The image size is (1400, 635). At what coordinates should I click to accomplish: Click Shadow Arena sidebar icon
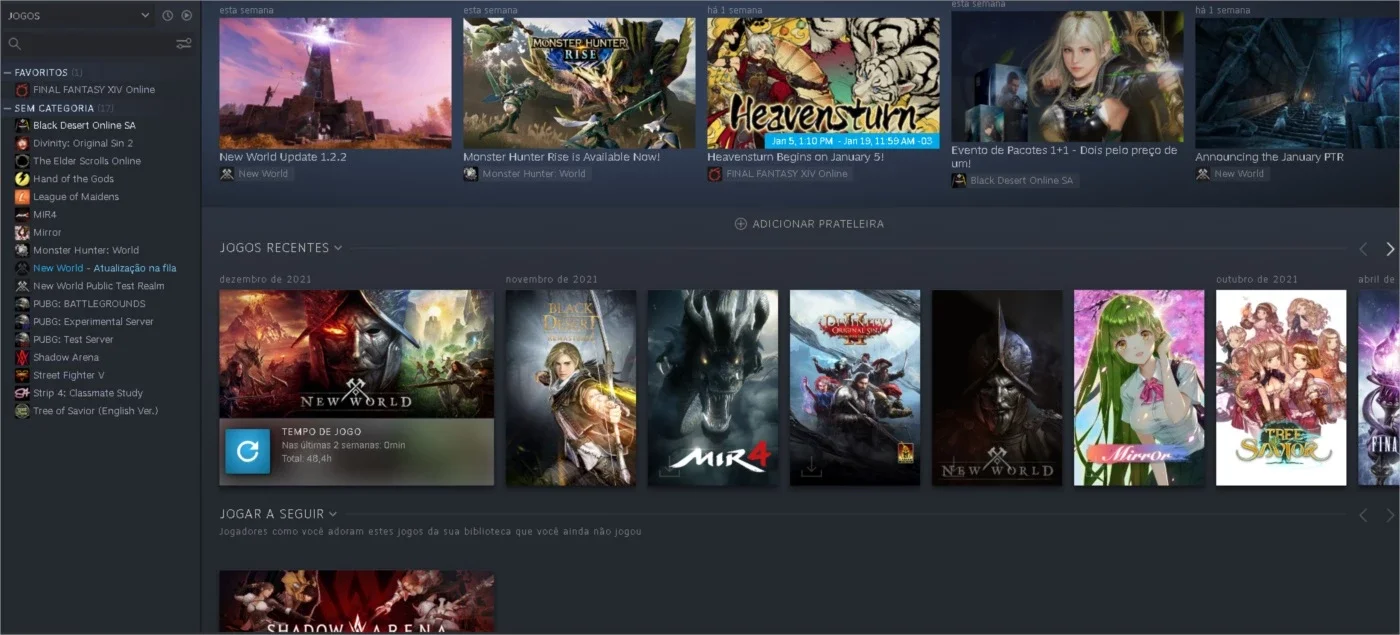[x=22, y=357]
